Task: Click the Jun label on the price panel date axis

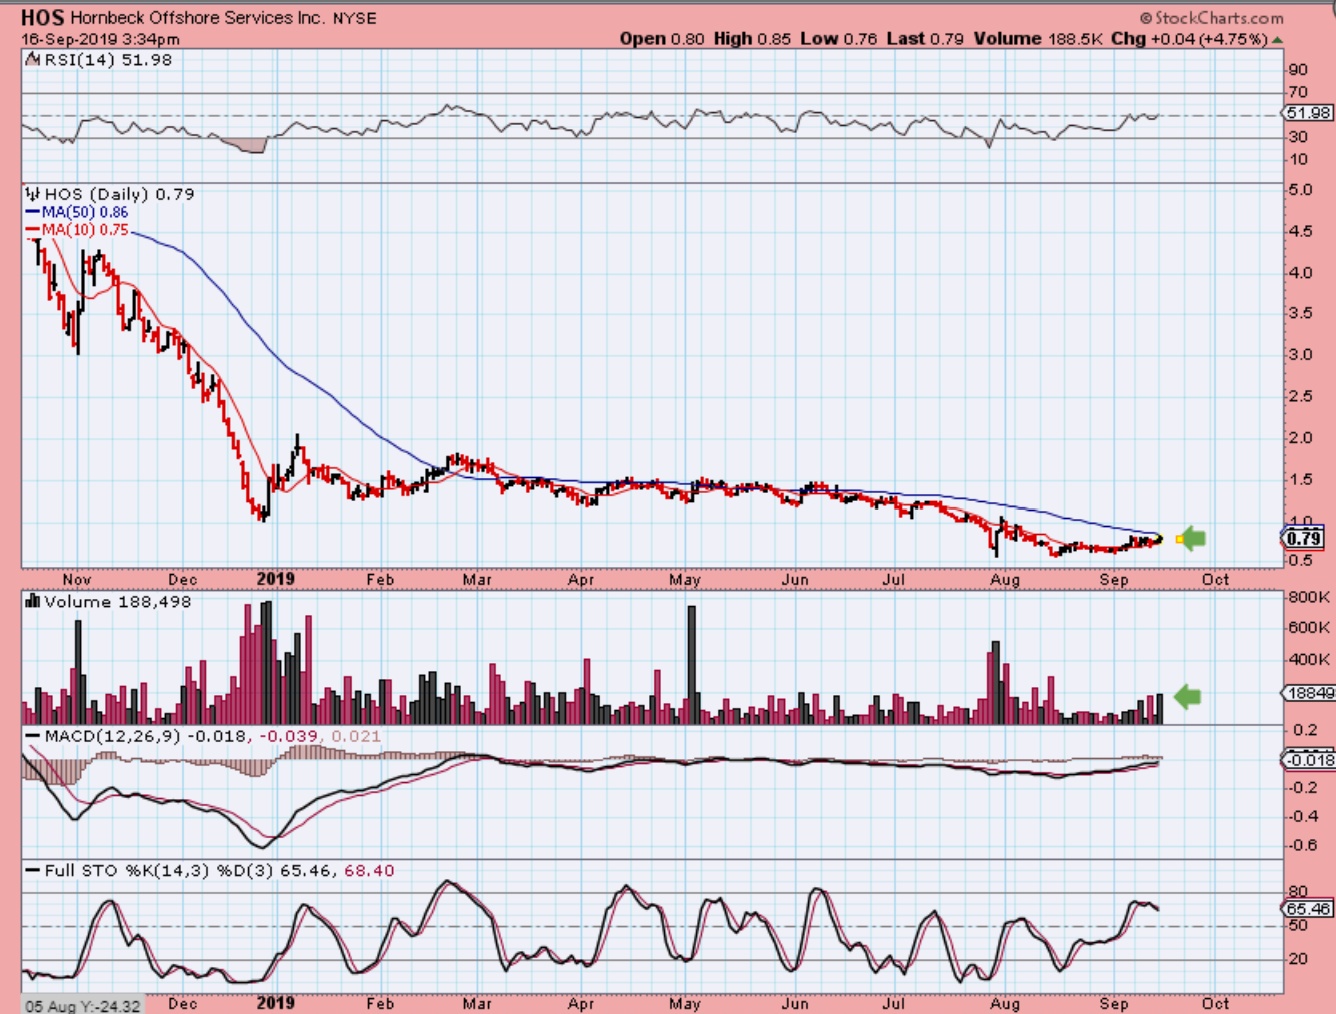Action: 795,580
